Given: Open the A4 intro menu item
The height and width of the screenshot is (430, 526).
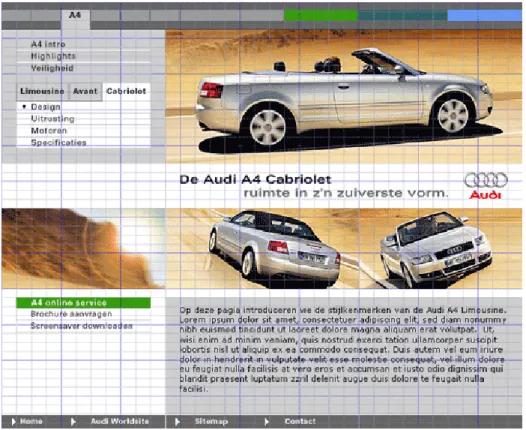Looking at the screenshot, I should (48, 44).
